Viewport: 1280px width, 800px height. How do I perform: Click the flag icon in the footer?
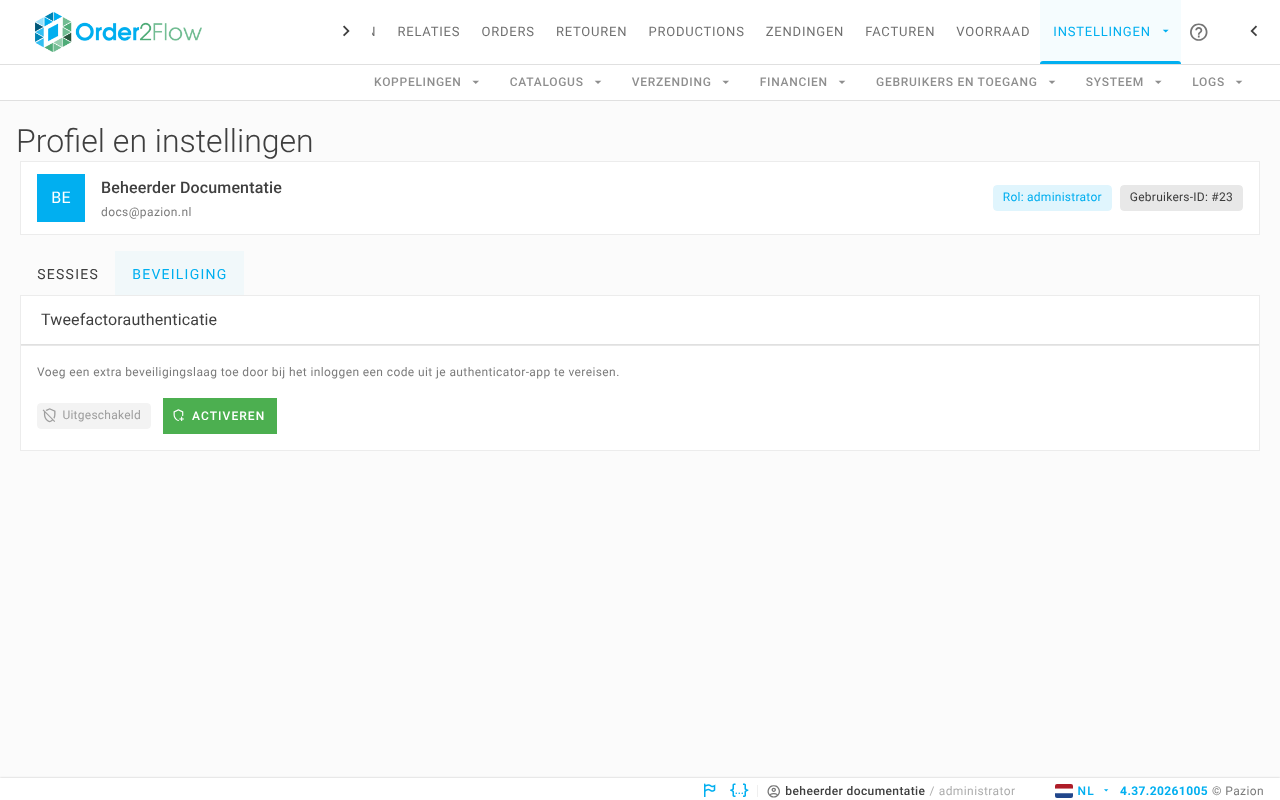(x=710, y=790)
